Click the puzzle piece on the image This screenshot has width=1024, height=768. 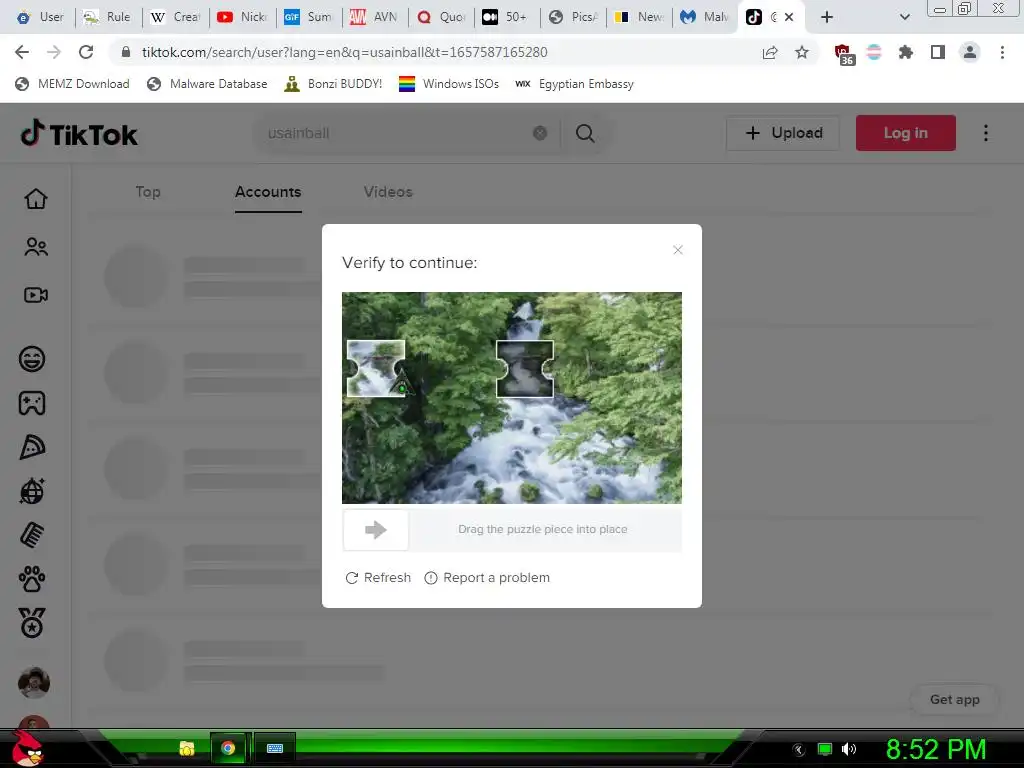point(376,368)
